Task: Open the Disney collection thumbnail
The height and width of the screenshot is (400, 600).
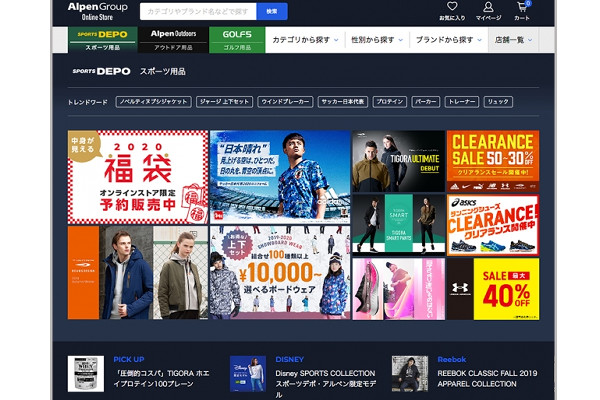Action: coord(247,373)
